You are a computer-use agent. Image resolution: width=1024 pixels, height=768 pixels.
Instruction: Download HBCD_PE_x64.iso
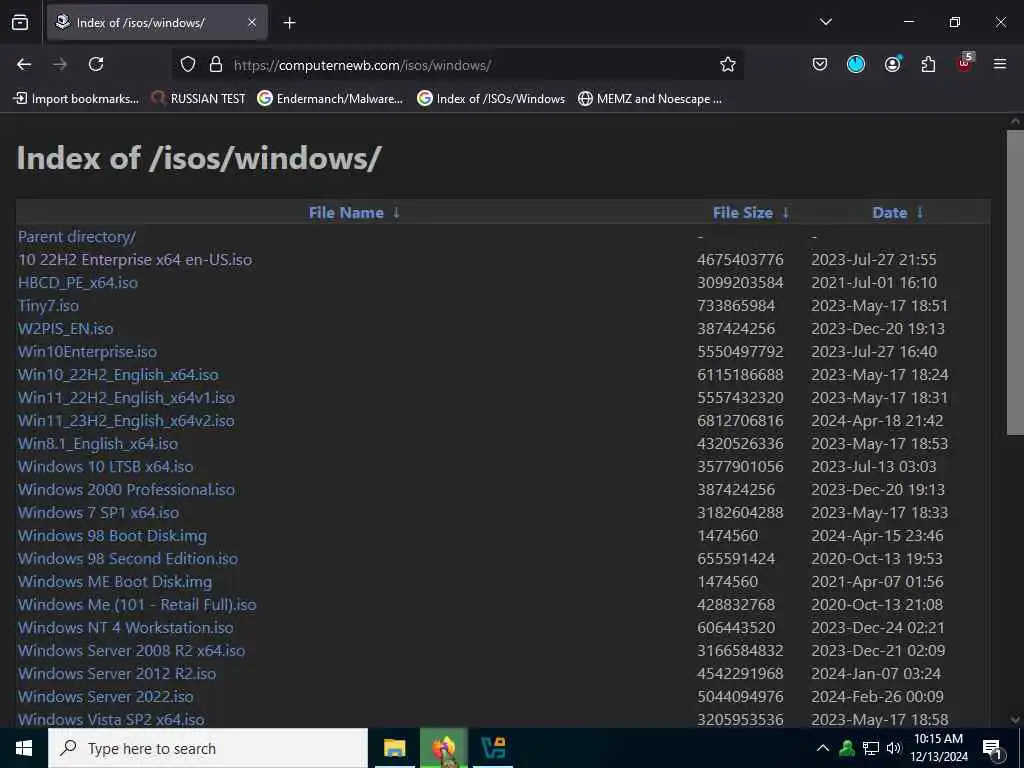(x=78, y=283)
